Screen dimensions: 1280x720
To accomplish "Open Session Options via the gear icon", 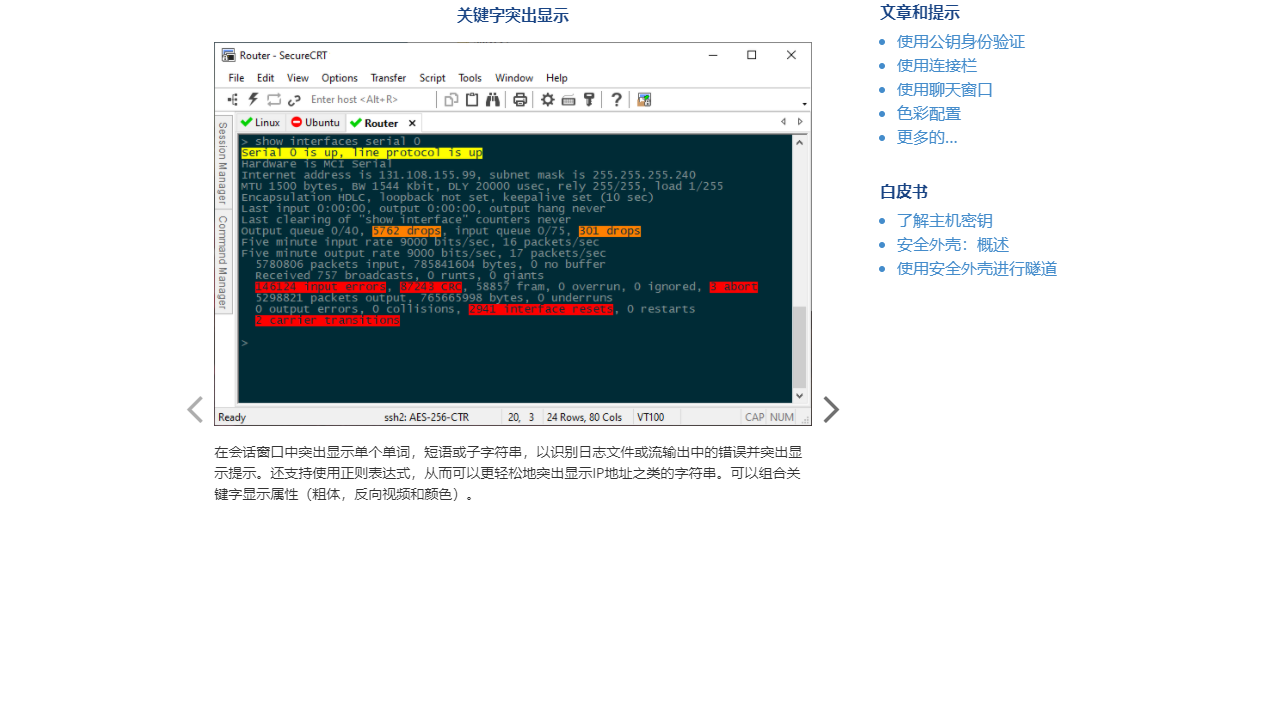I will click(547, 99).
